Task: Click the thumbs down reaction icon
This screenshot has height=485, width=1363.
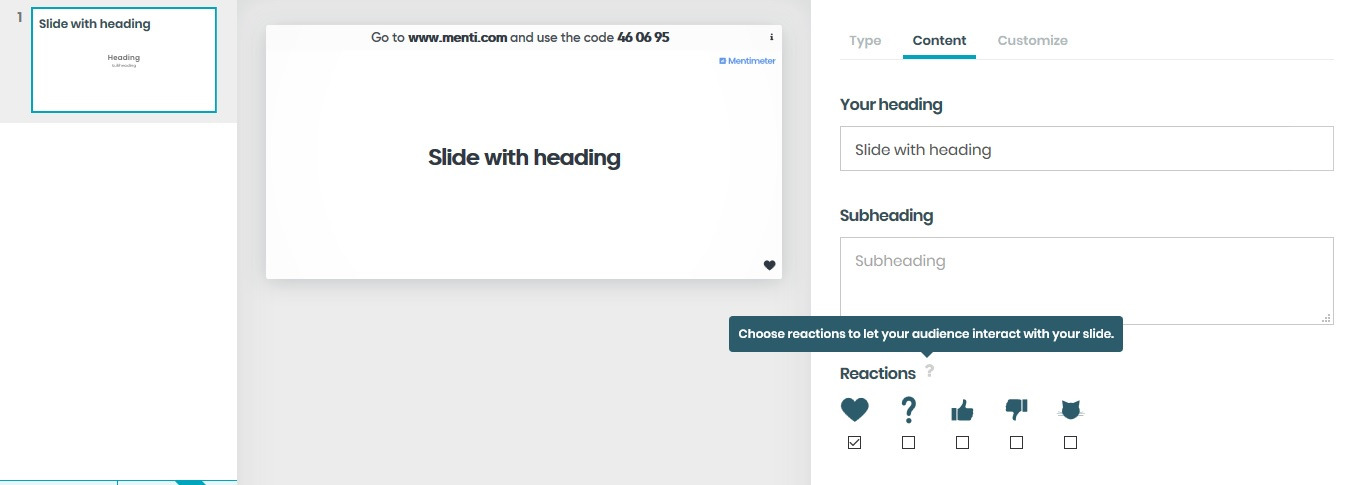Action: 1016,409
